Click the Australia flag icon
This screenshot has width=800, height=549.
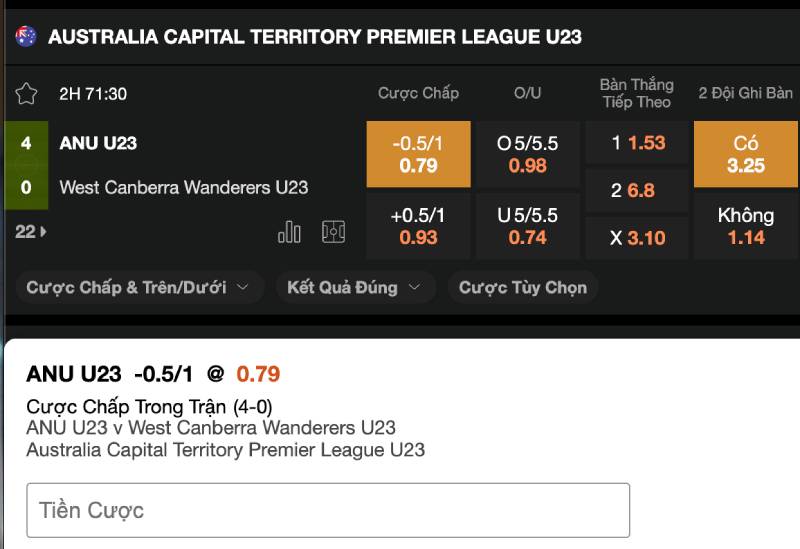point(26,37)
